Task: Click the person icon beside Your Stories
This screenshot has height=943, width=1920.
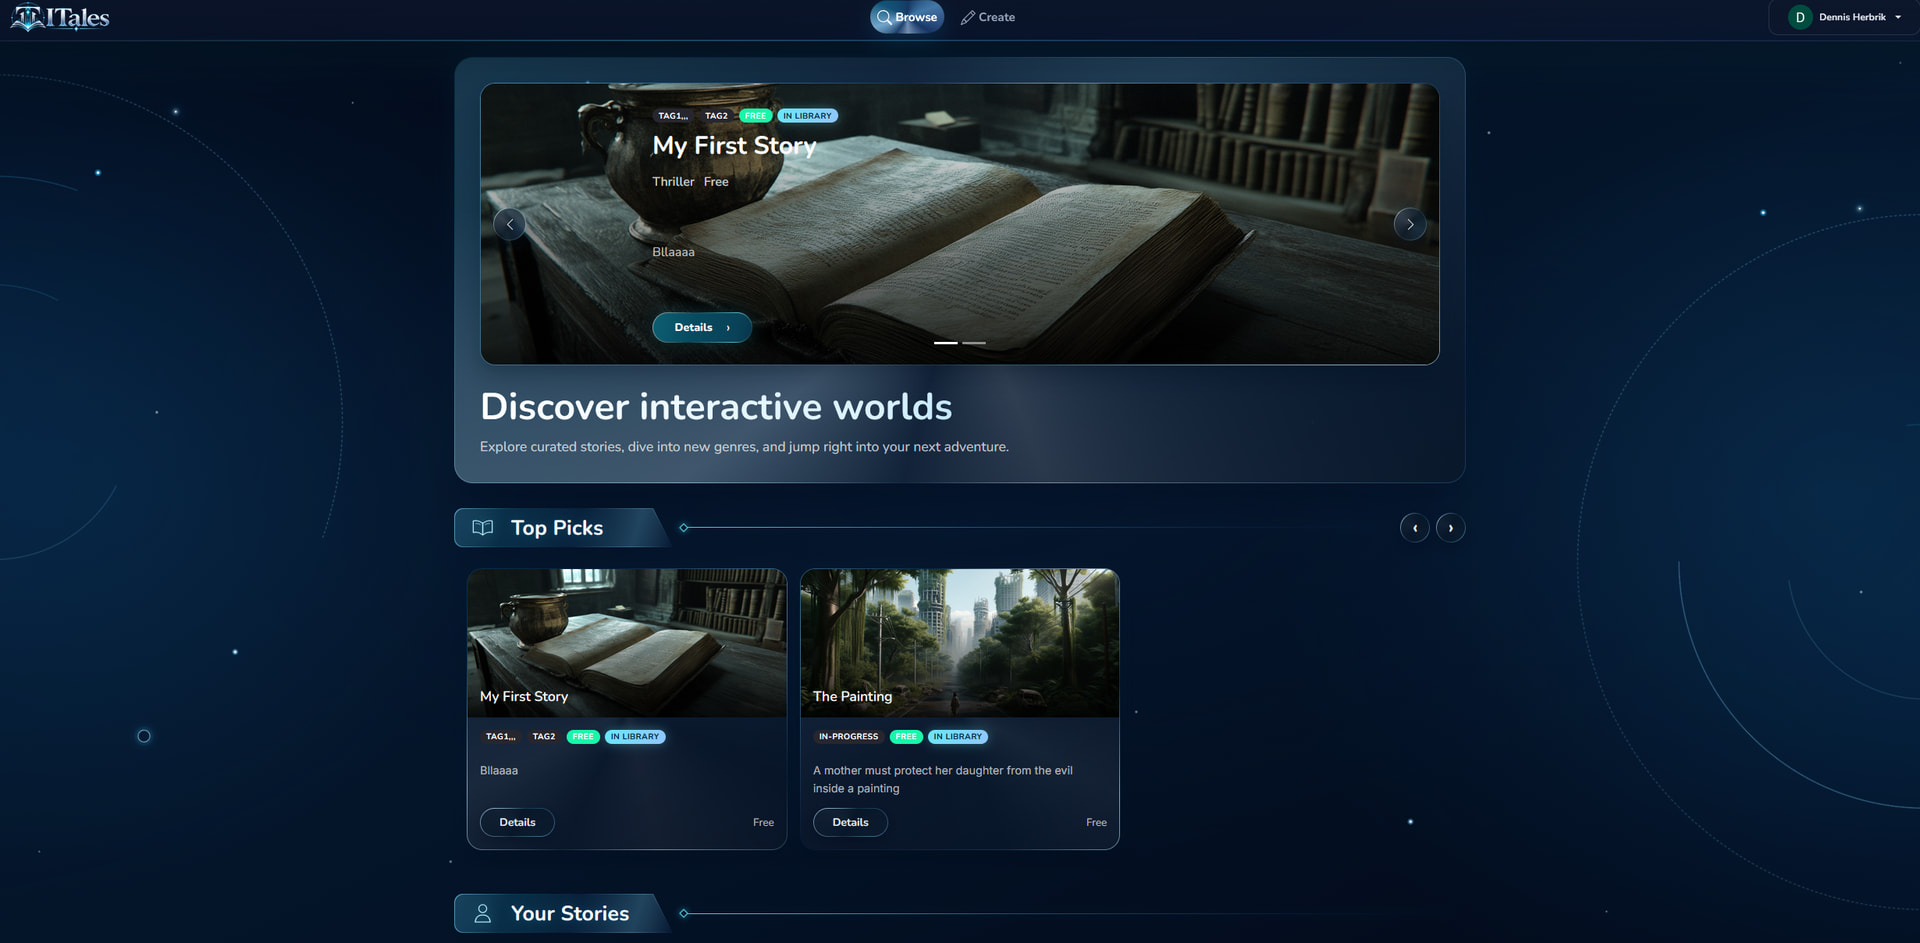Action: point(483,913)
